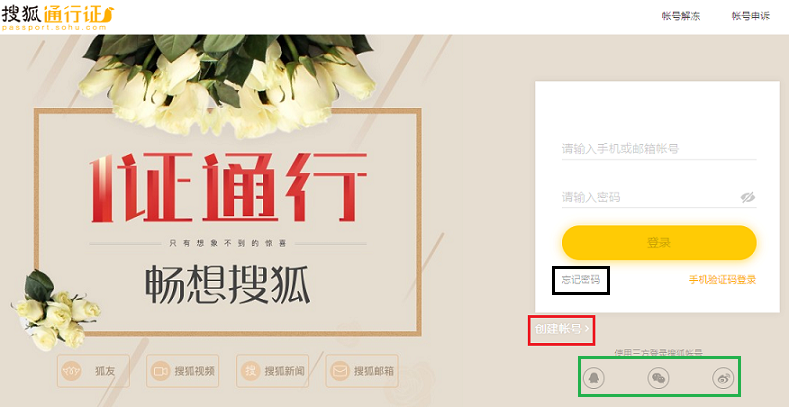Click the WeChat login icon
The width and height of the screenshot is (789, 407).
[658, 378]
